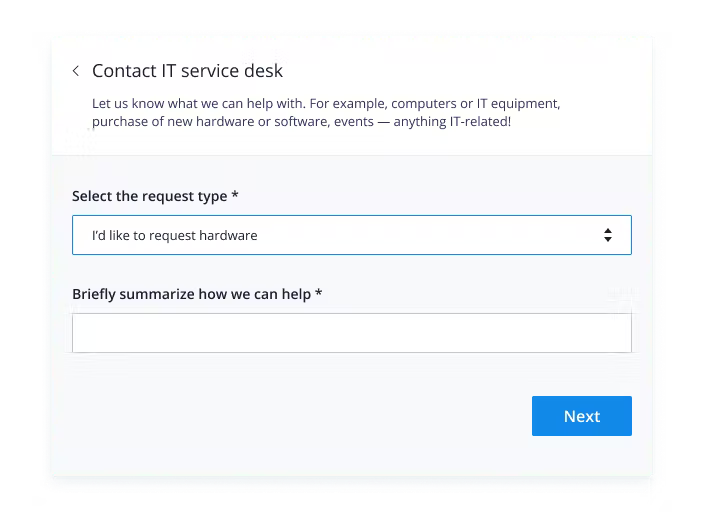This screenshot has width=704, height=512.
Task: Click the required asterisk beside request type label
Action: 235,196
